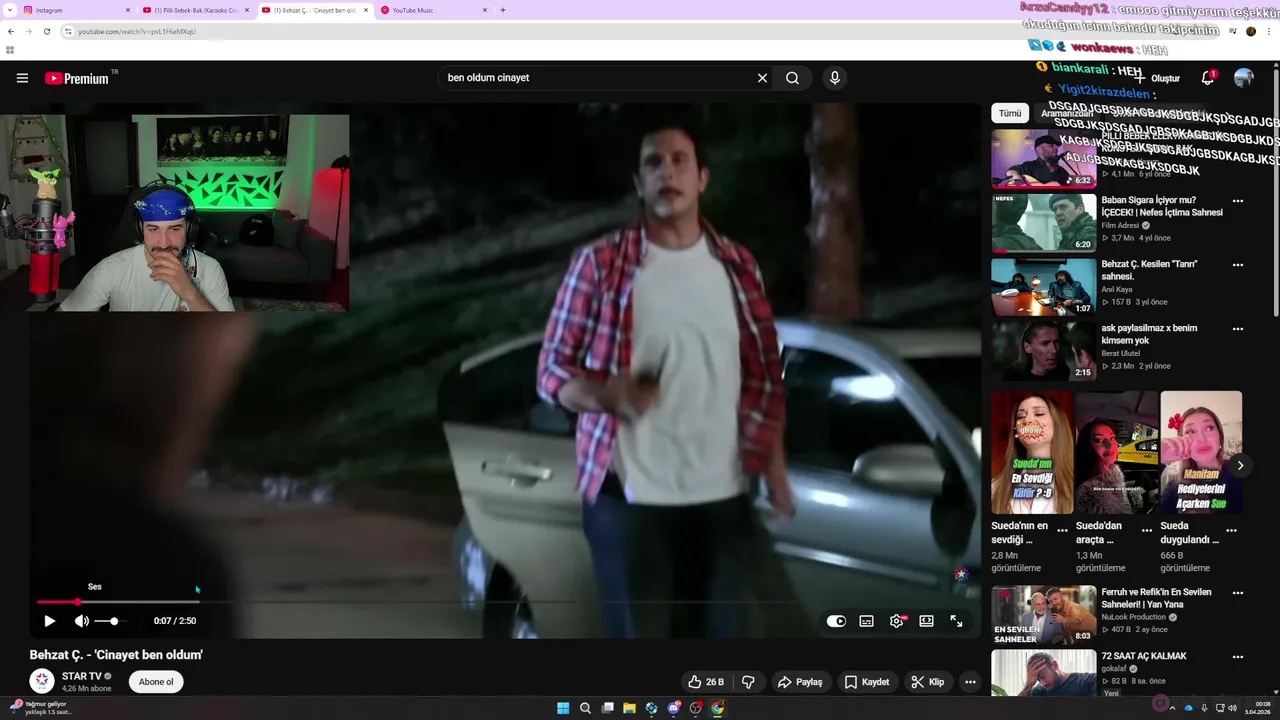1280x720 pixels.
Task: Create a clip with Klip
Action: [x=927, y=682]
